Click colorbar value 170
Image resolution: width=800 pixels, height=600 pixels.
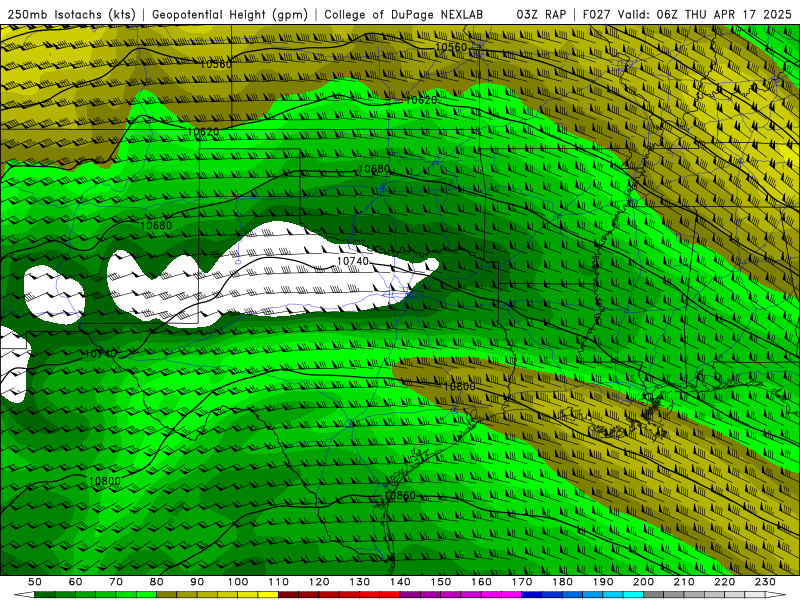click(522, 582)
